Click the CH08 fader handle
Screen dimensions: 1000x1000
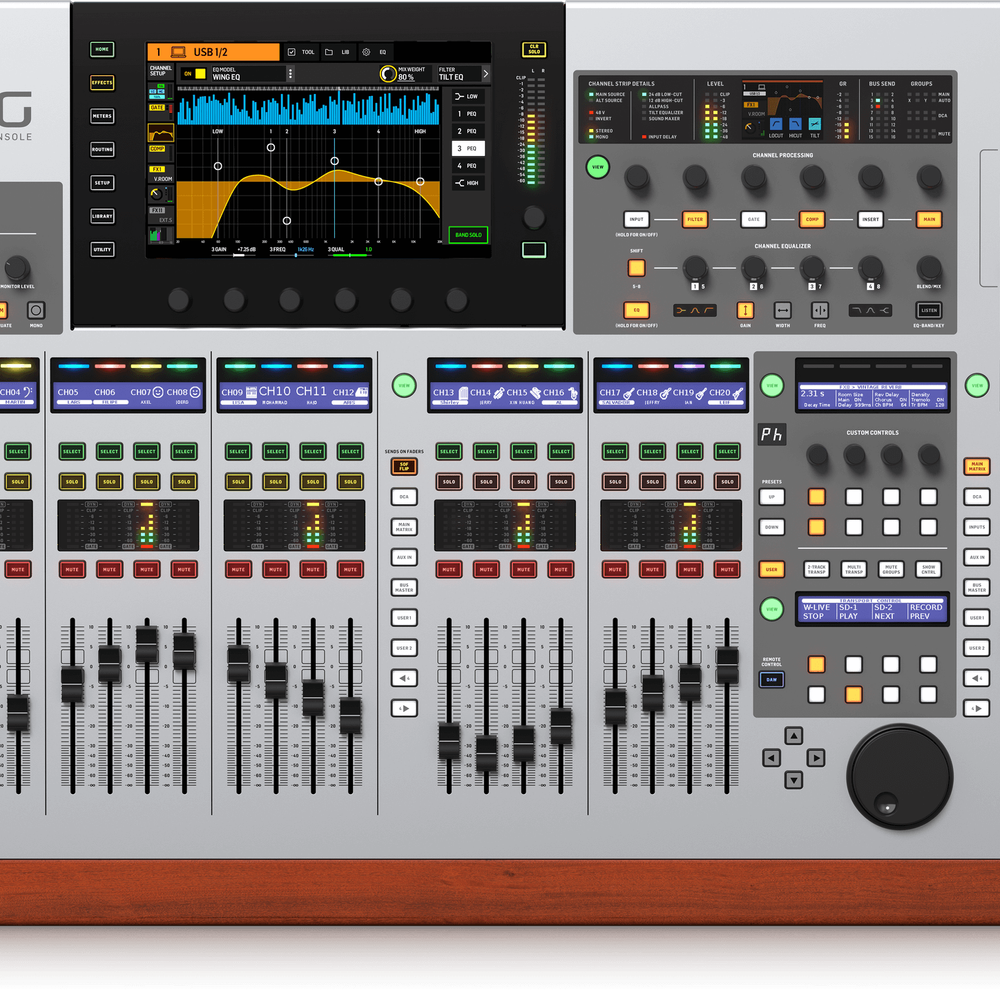click(184, 651)
